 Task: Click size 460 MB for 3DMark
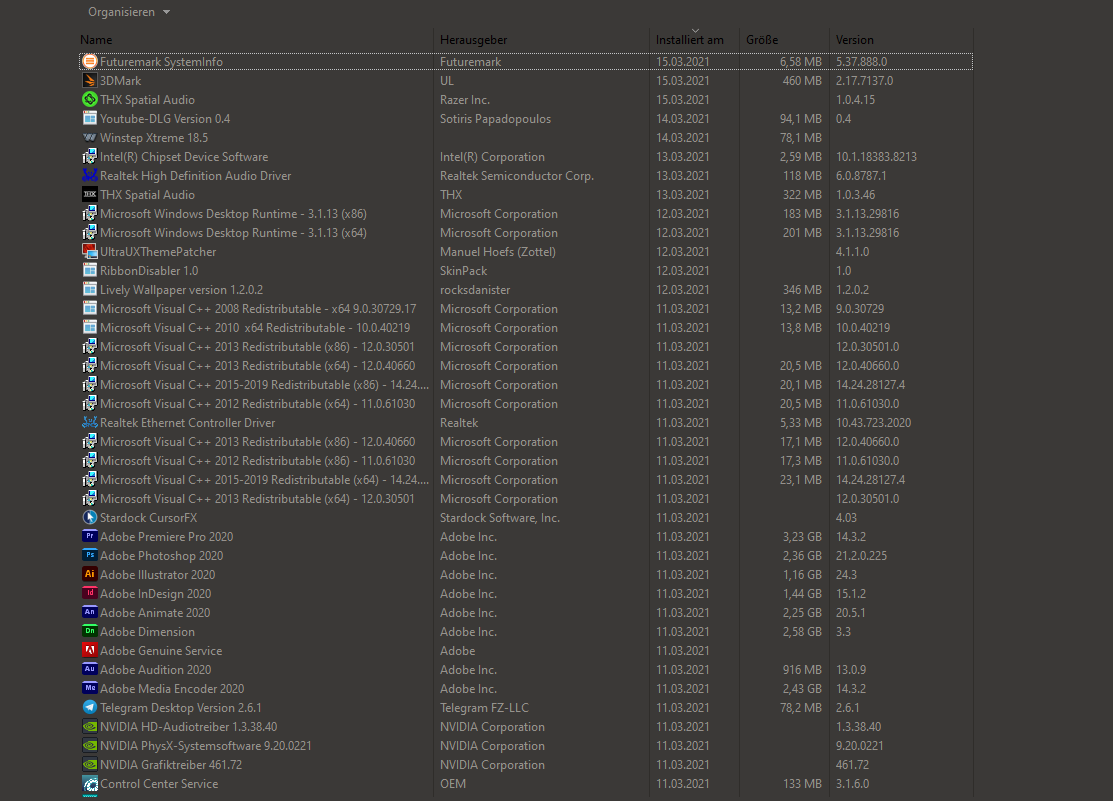pyautogui.click(x=802, y=81)
